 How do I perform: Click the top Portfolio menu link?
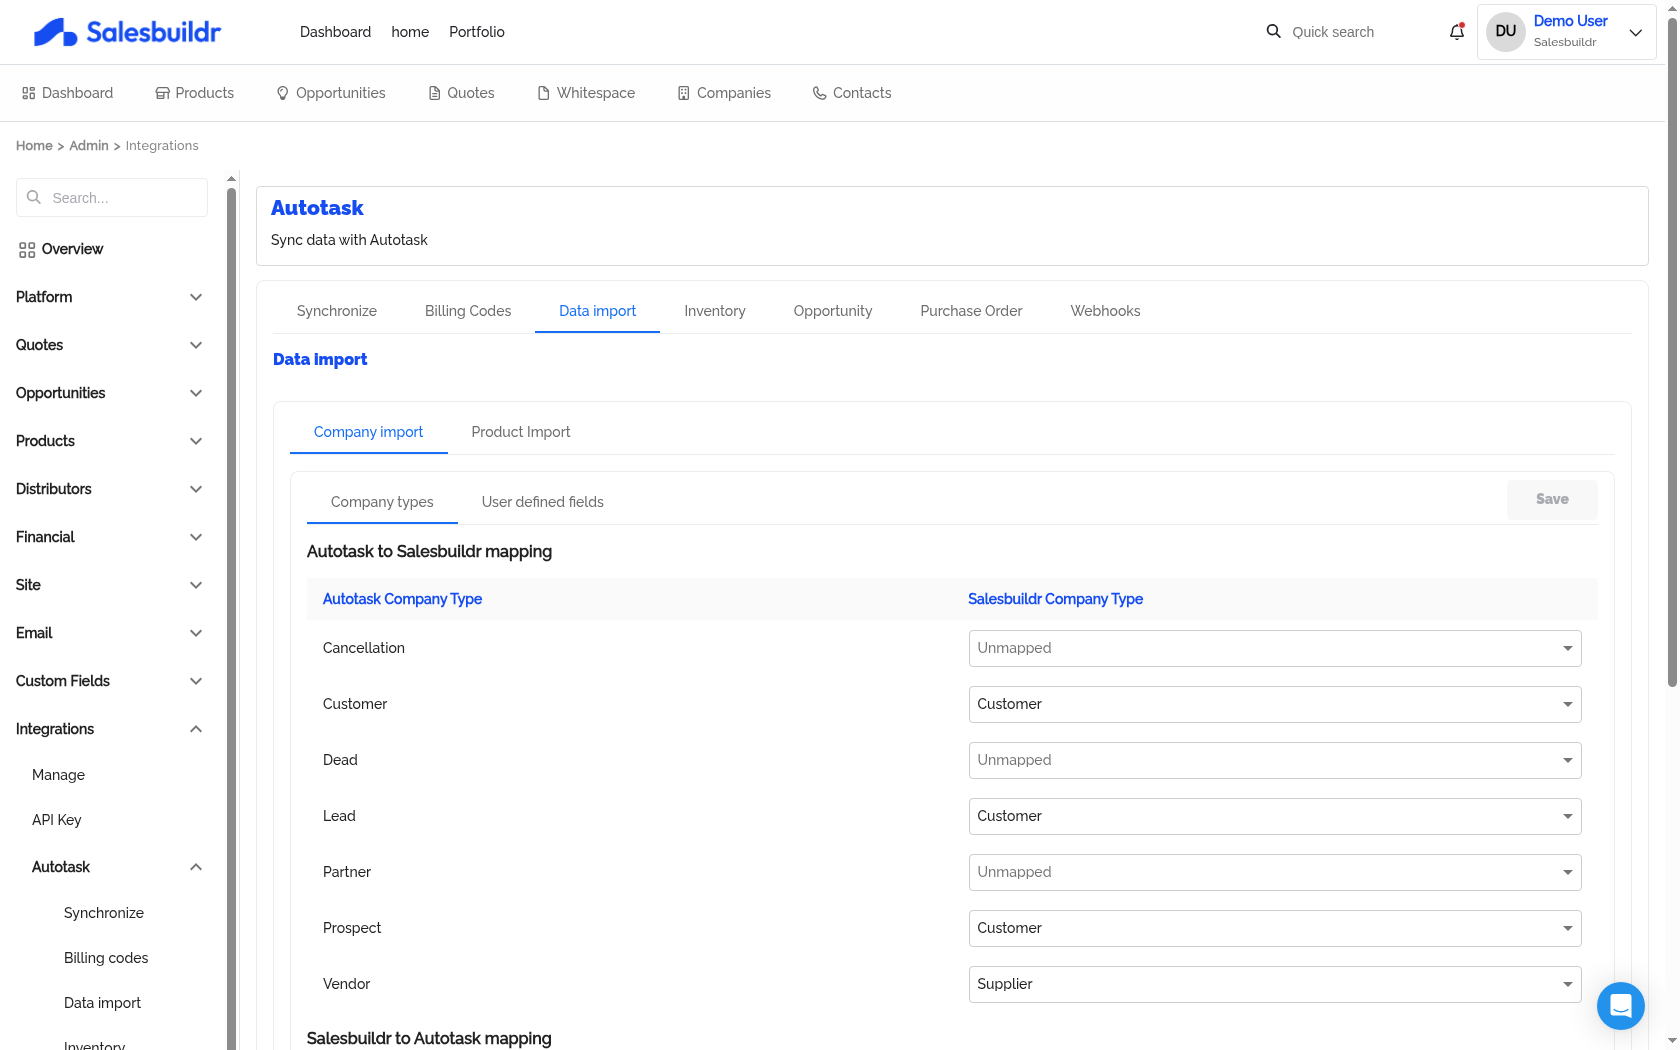point(477,32)
